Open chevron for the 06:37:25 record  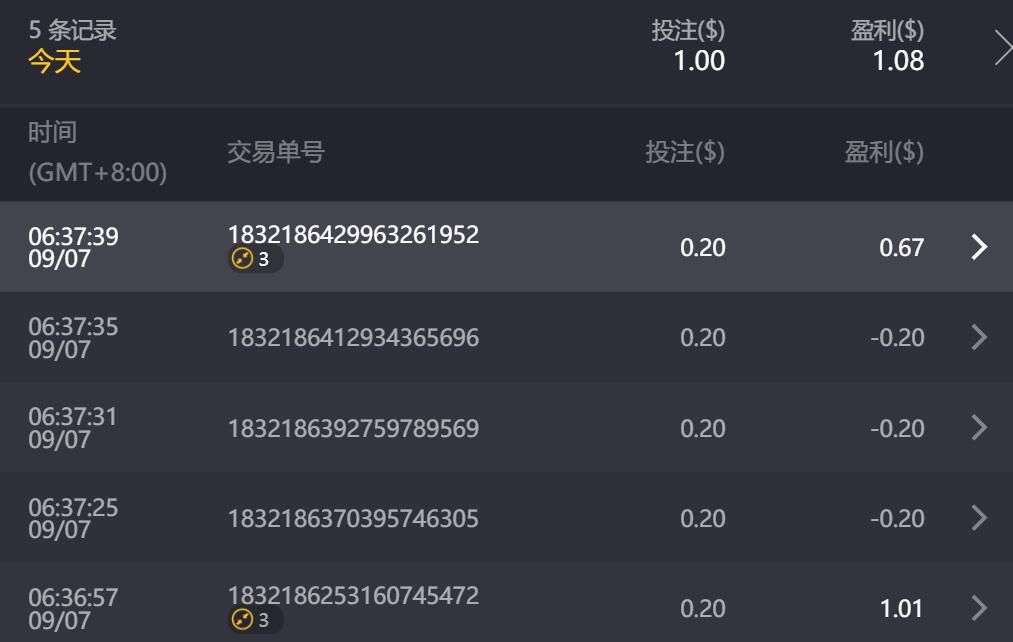(979, 518)
